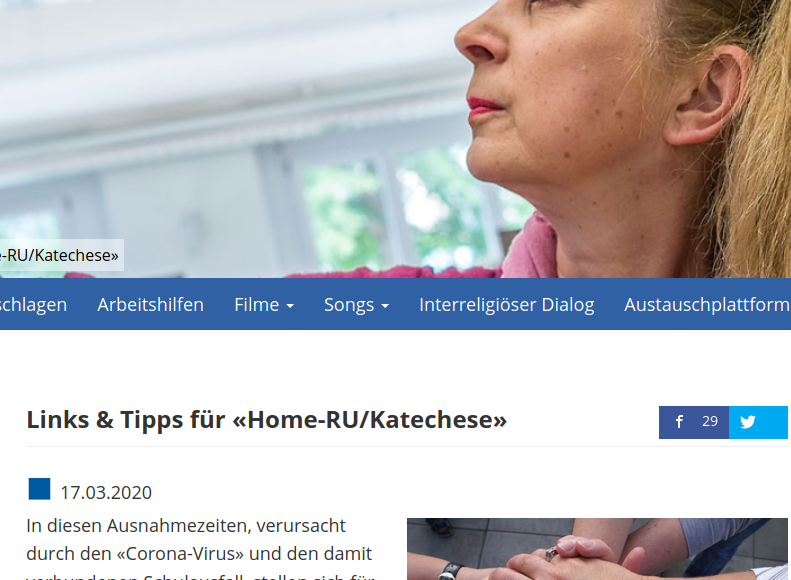Screen dimensions: 791x580
Task: Click the '-RU/Katechese»' hero image caption
Action: coord(60,255)
